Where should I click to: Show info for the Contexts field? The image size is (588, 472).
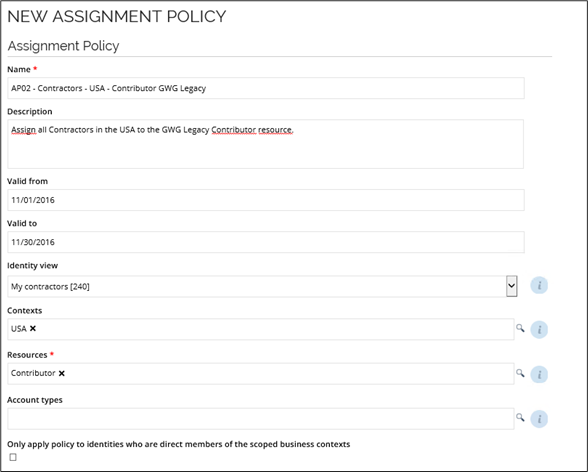click(x=539, y=330)
